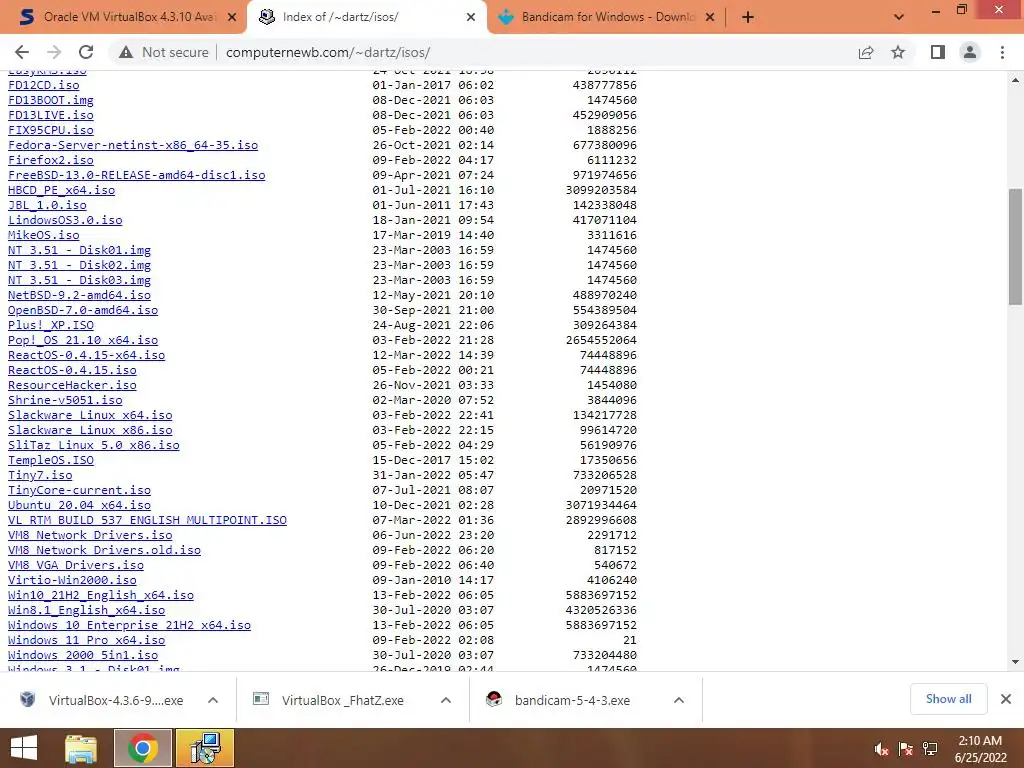Image resolution: width=1024 pixels, height=768 pixels.
Task: Open the Chrome three-dot menu
Action: (1002, 52)
